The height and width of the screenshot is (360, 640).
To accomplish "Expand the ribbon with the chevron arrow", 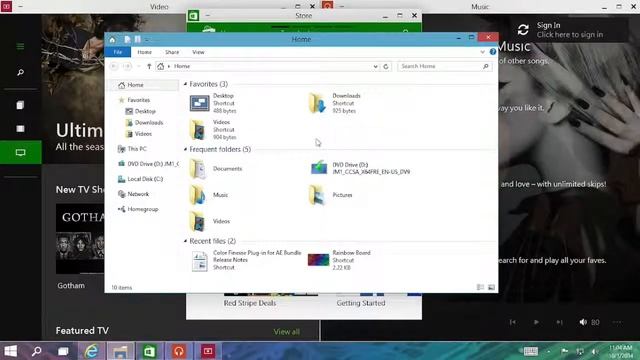I will point(482,52).
